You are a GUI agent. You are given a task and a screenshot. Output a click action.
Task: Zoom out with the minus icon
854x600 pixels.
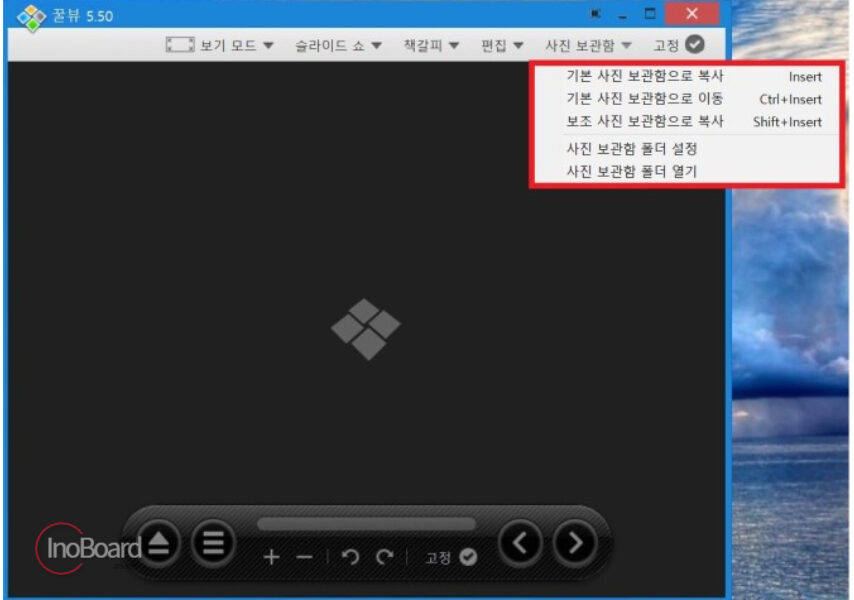tap(304, 557)
